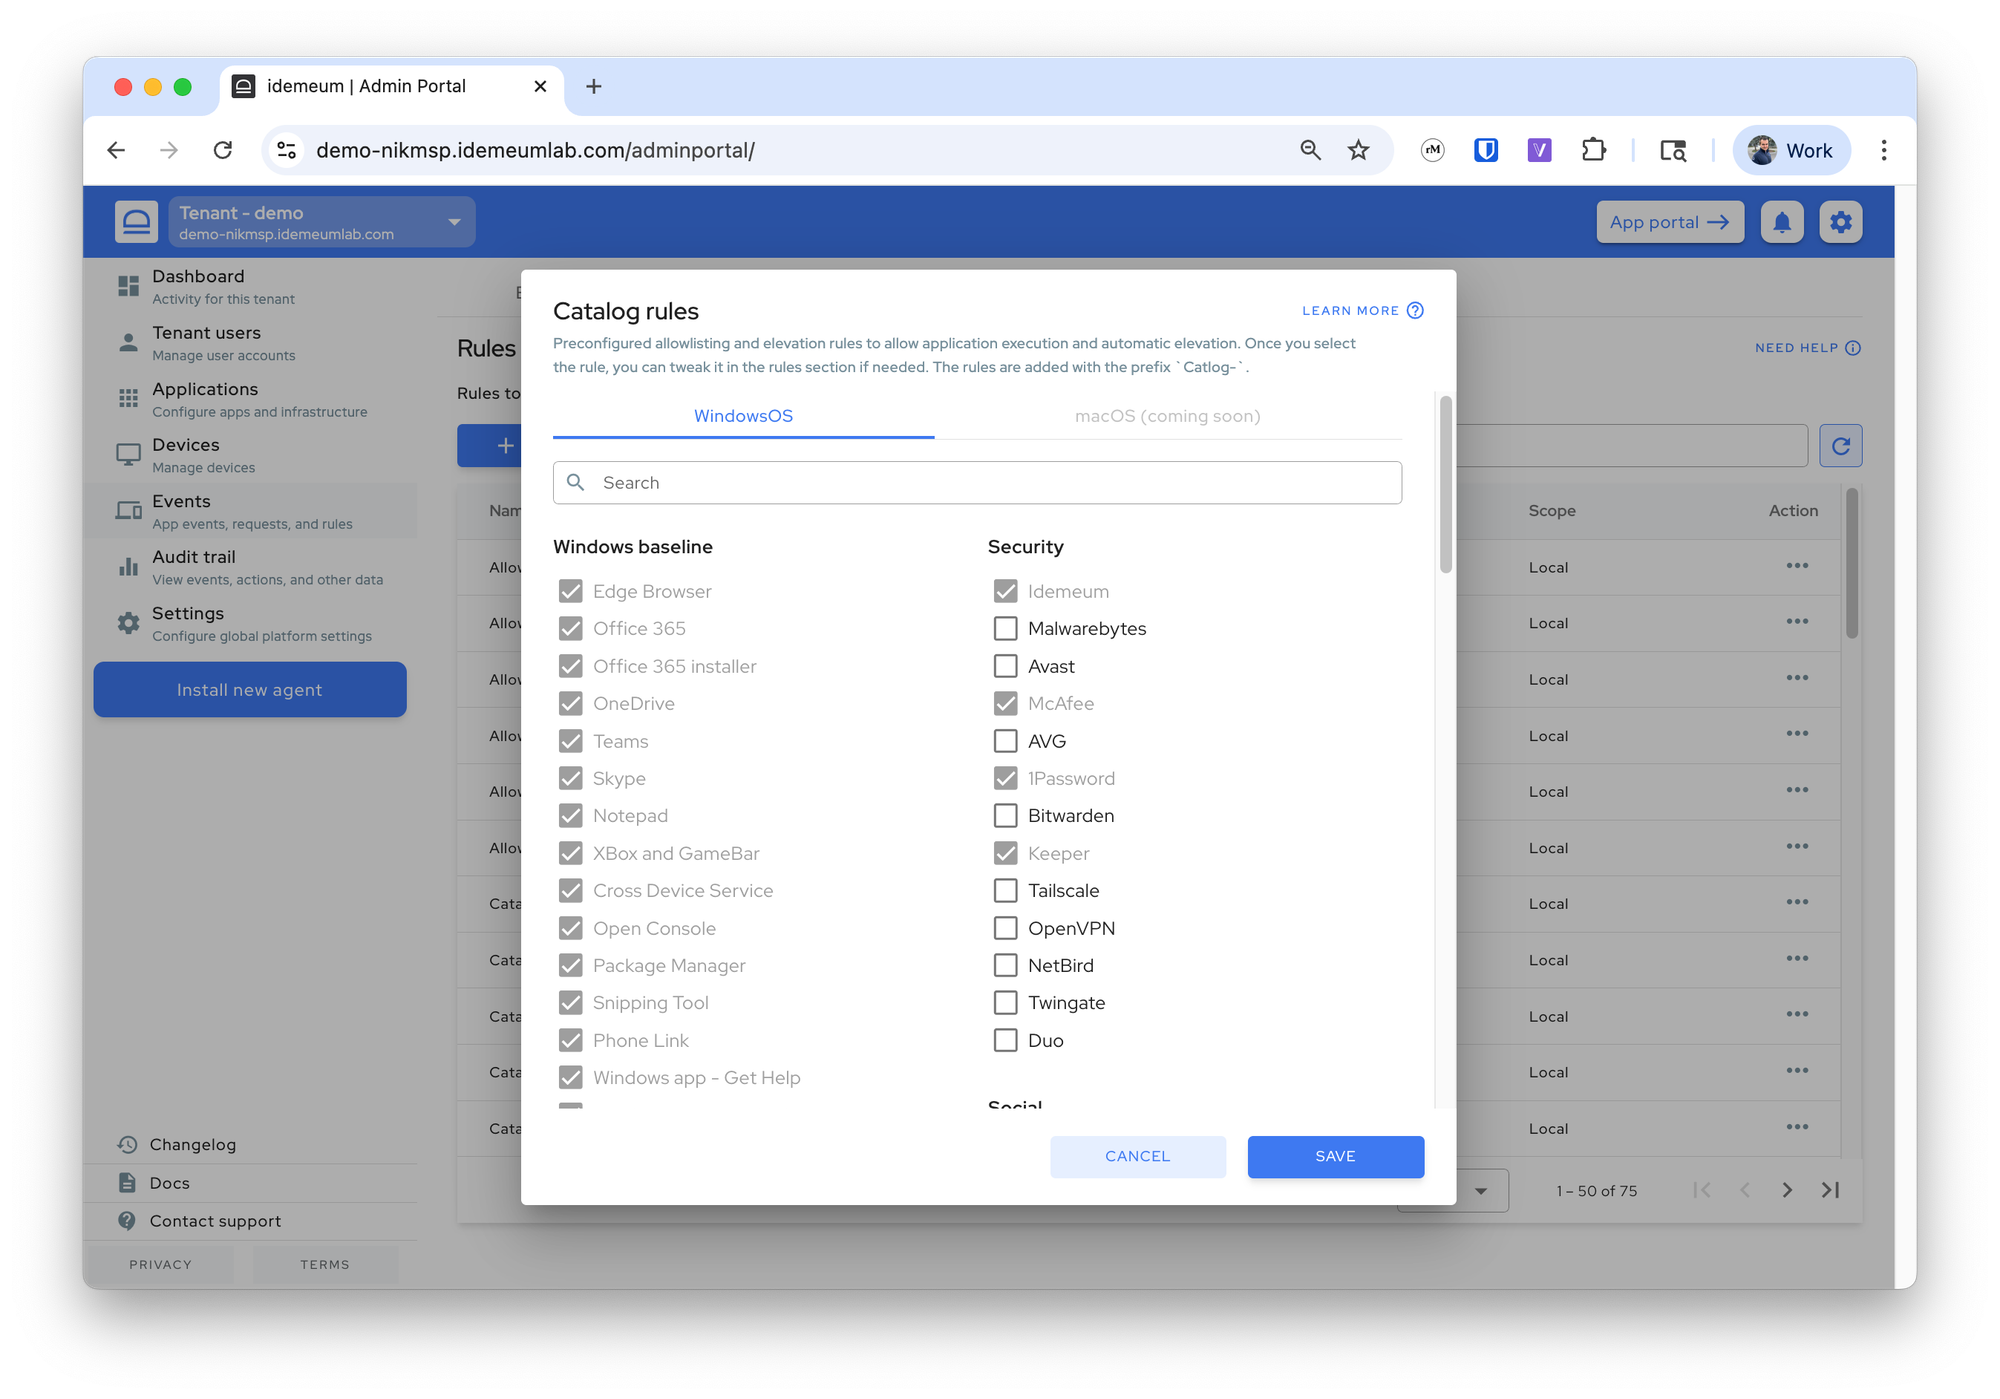2000x1399 pixels.
Task: Open a new browser tab
Action: 593,86
